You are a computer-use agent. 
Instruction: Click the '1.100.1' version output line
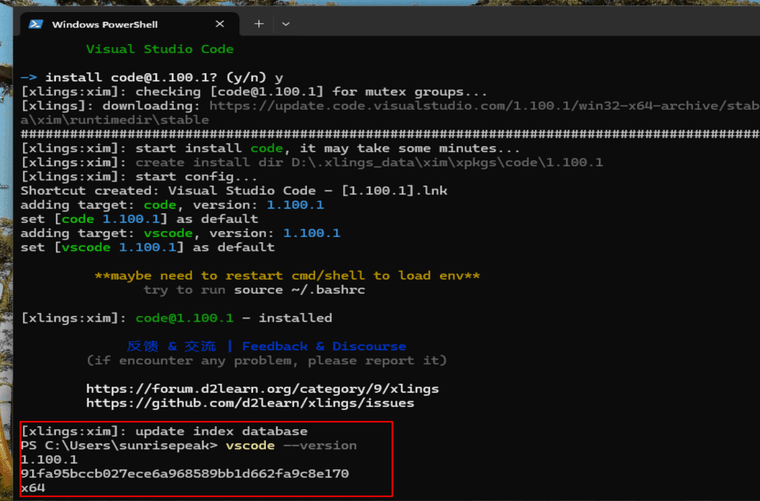click(x=49, y=459)
